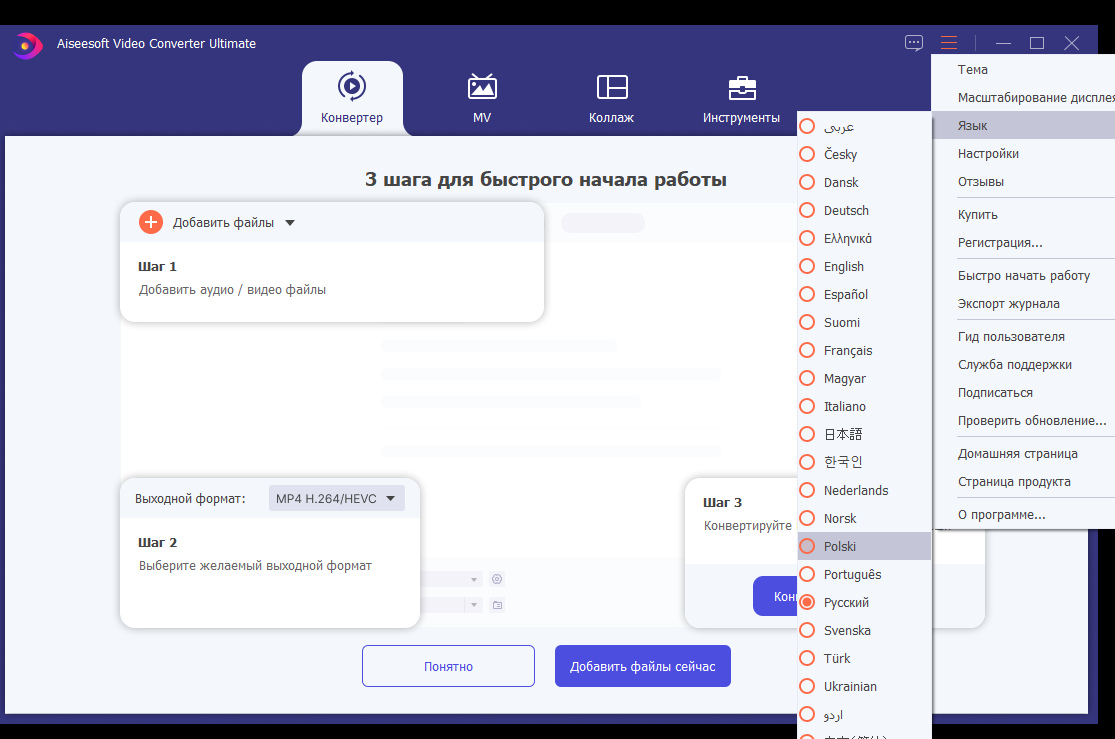This screenshot has width=1115, height=739.
Task: Select Português language
Action: pos(864,574)
